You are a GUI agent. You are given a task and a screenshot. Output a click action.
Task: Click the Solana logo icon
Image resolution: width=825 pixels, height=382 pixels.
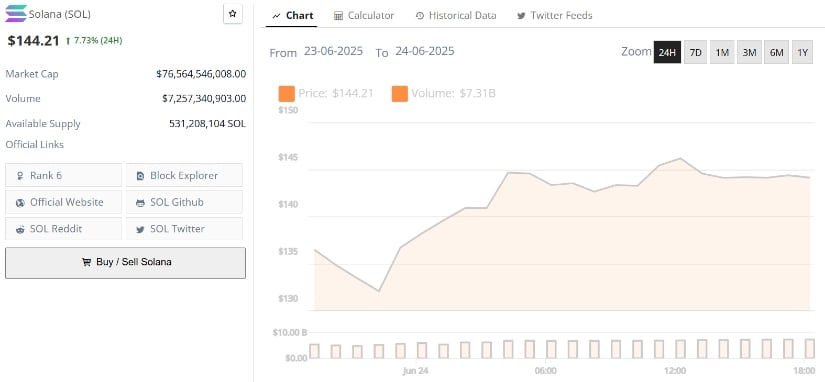(15, 14)
